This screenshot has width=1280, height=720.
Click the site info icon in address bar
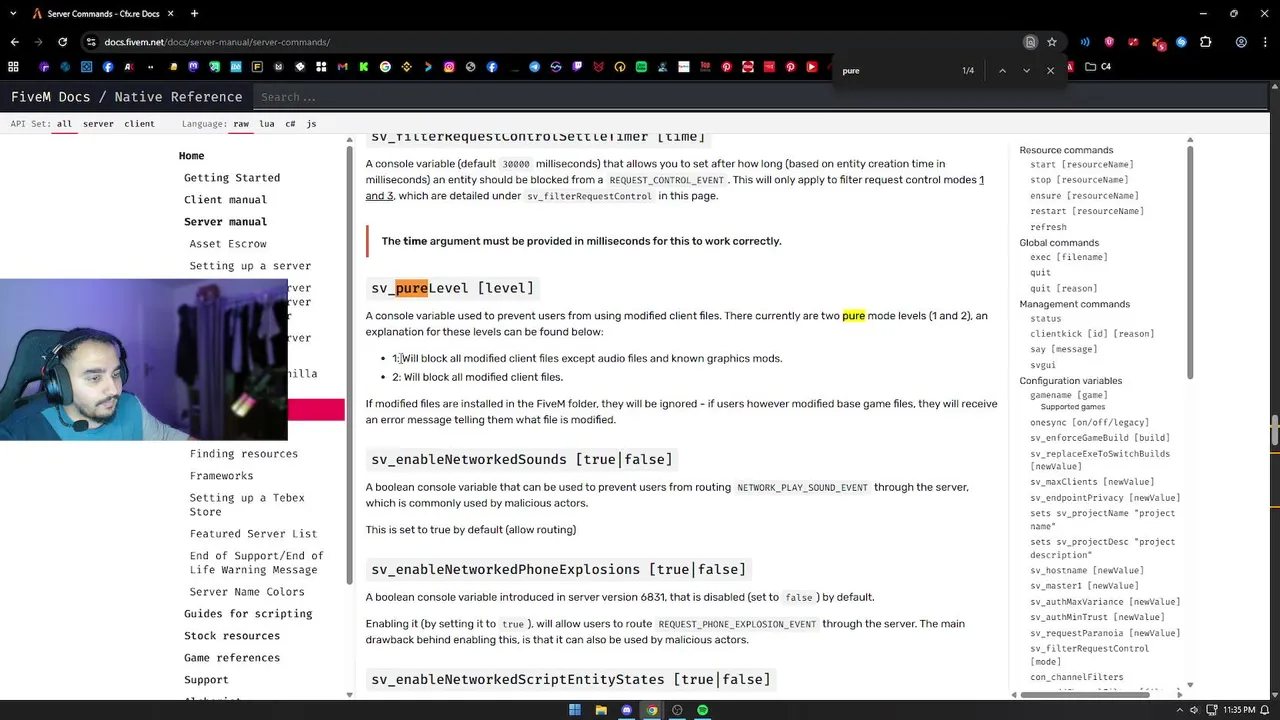tap(91, 42)
